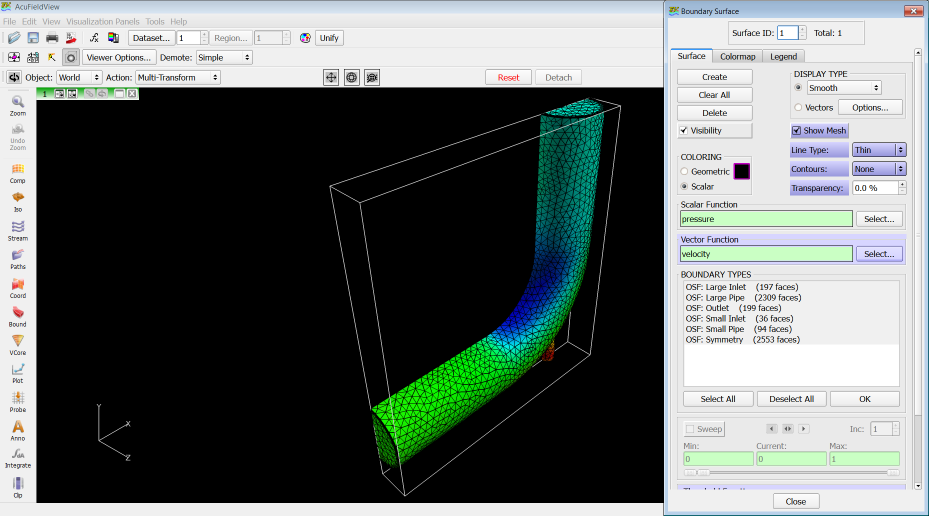Select the Zoom tool in sidebar
The width and height of the screenshot is (929, 516).
click(x=17, y=104)
